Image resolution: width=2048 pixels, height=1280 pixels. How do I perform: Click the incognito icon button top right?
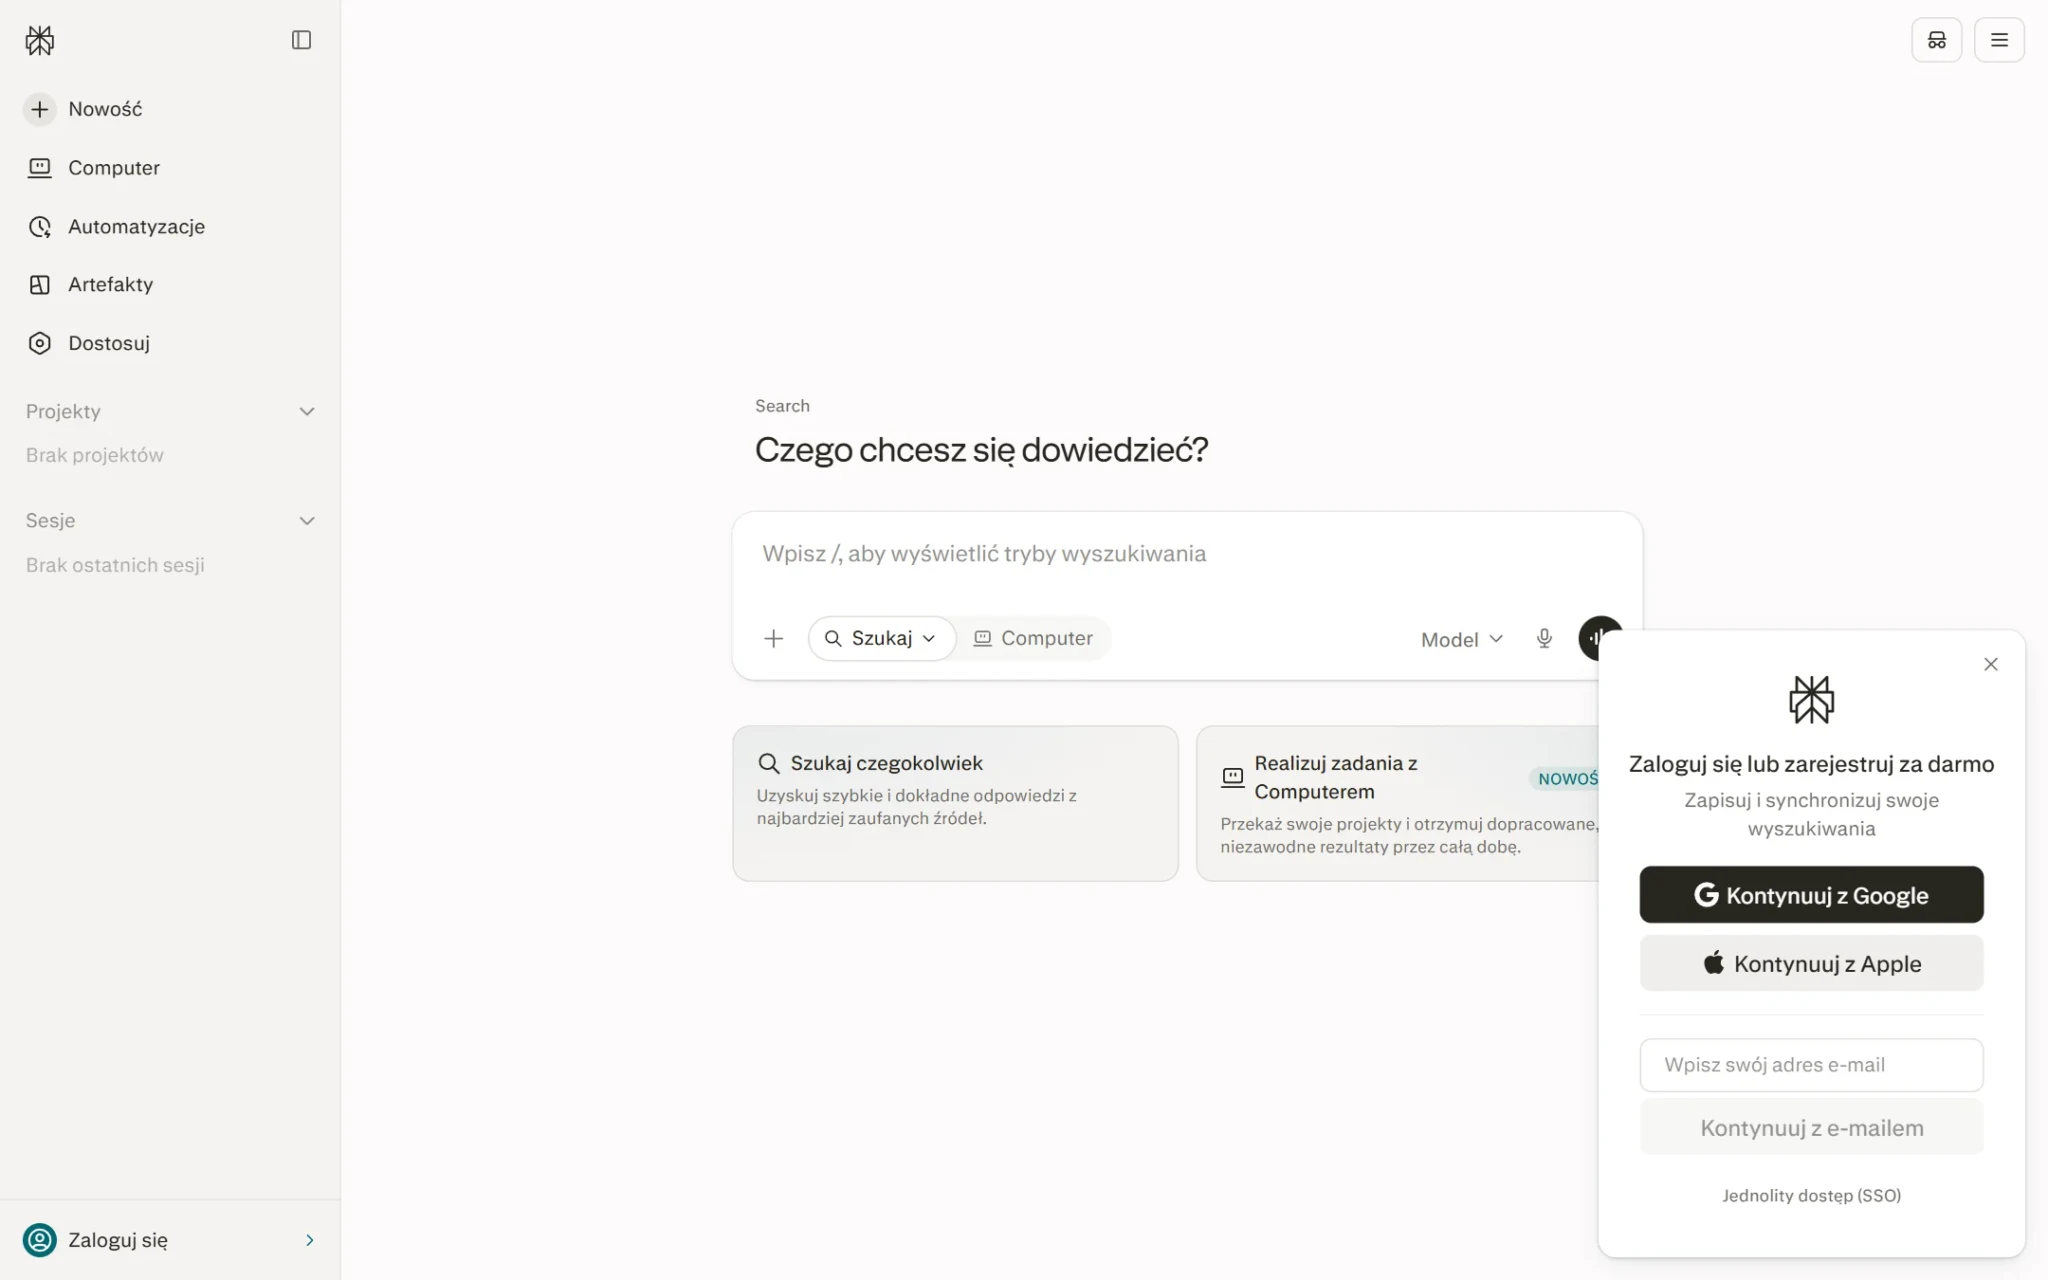[1937, 40]
